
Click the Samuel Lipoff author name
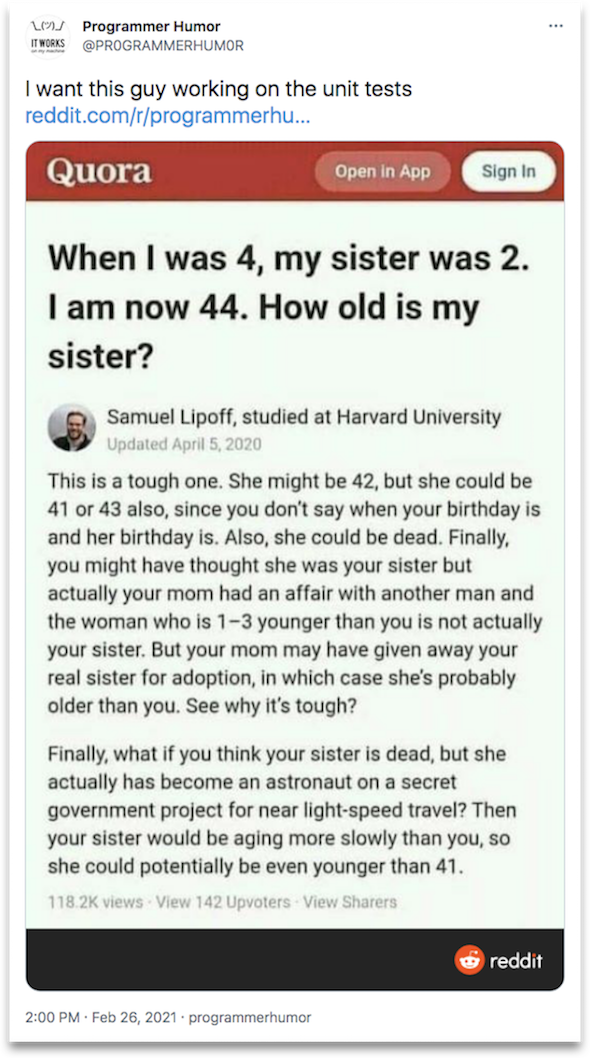tap(170, 417)
